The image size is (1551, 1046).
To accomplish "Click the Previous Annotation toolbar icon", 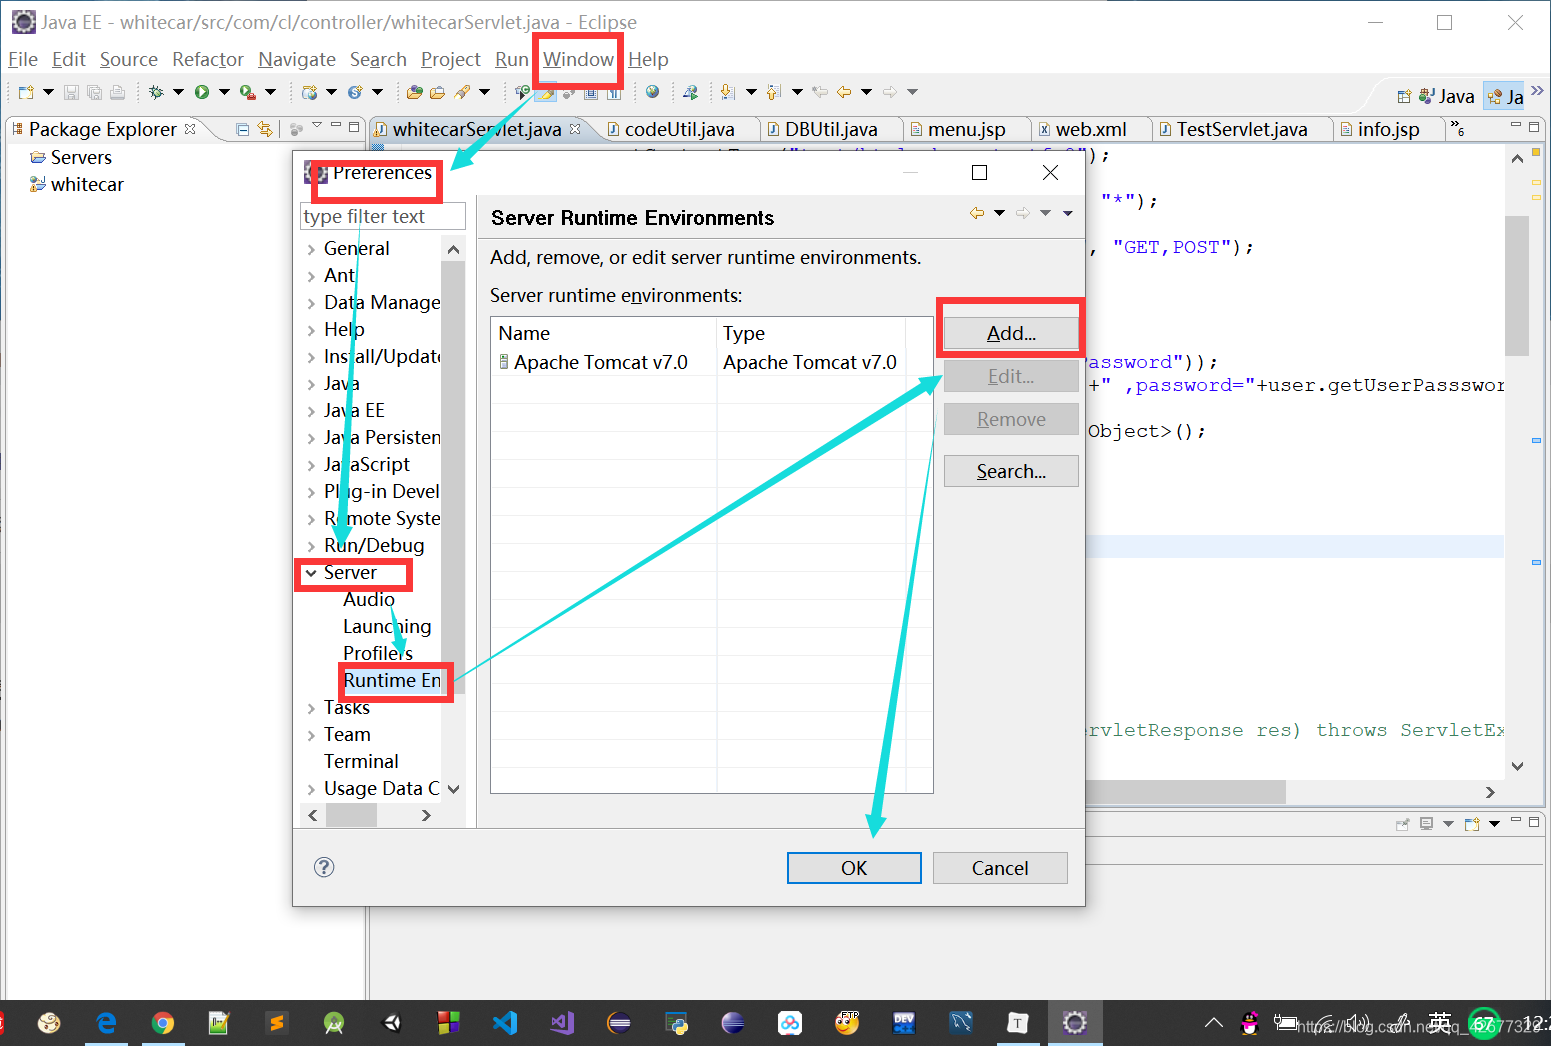I will [773, 92].
